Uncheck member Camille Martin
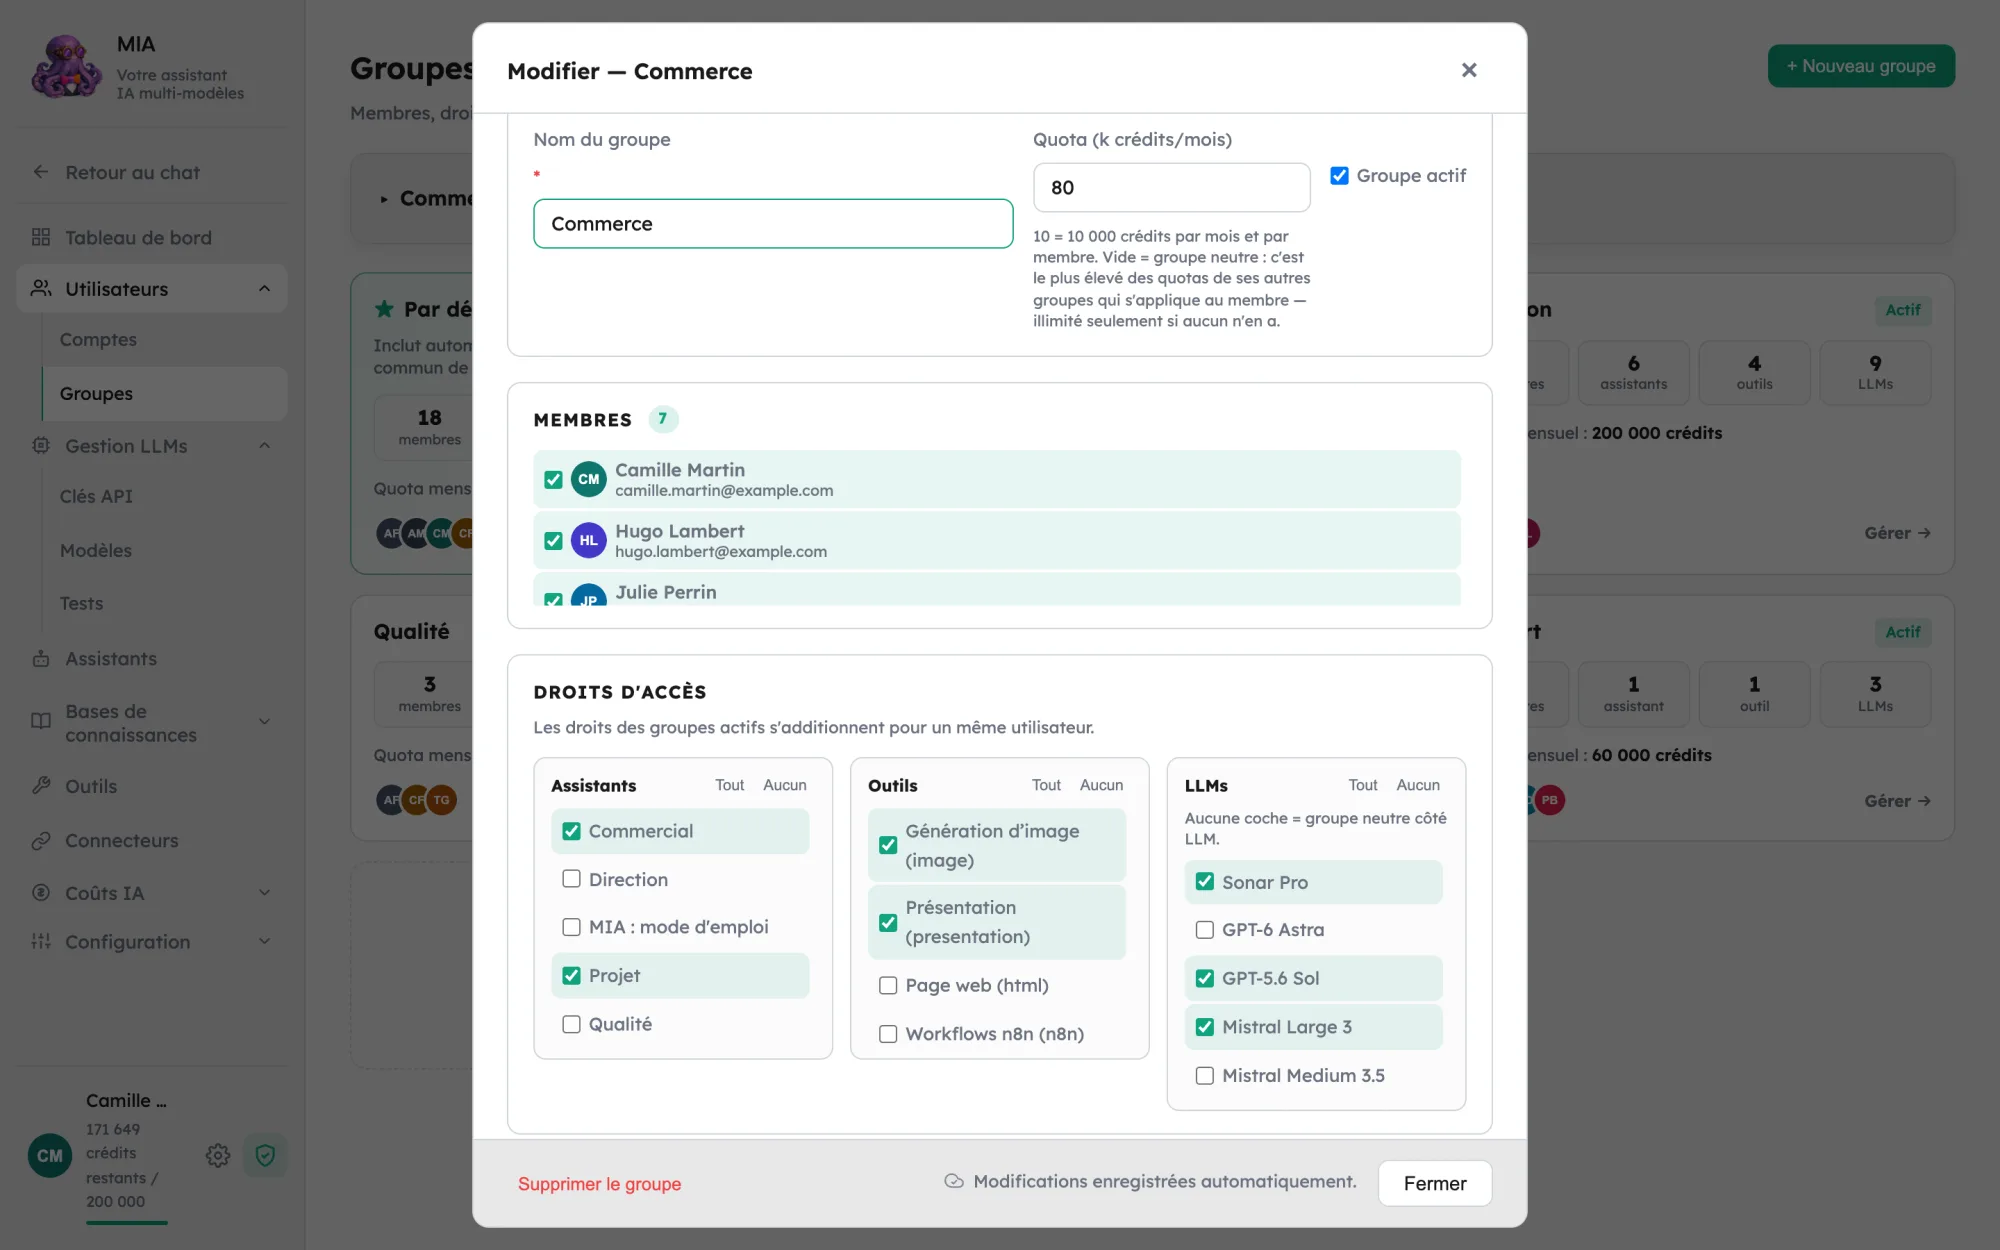The width and height of the screenshot is (2000, 1250). tap(553, 479)
